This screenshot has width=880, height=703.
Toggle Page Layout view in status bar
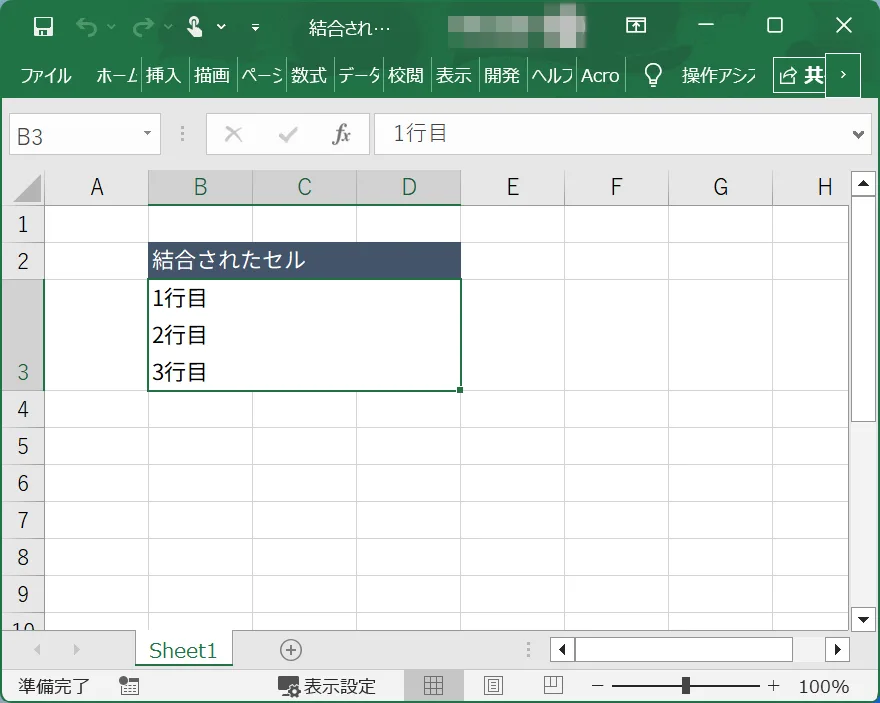[x=492, y=686]
